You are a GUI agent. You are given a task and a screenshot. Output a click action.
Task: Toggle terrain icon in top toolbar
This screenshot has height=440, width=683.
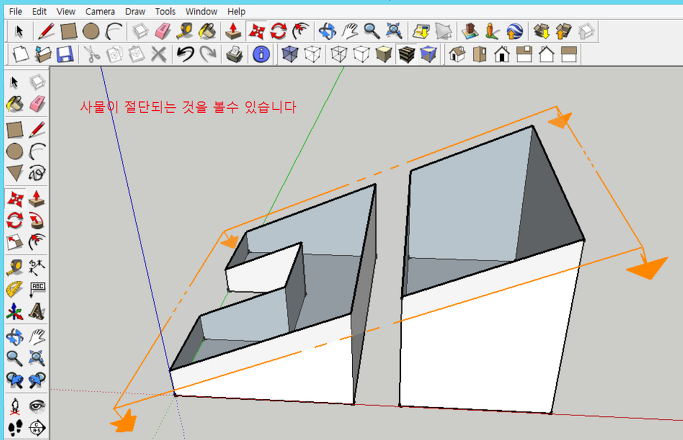443,31
